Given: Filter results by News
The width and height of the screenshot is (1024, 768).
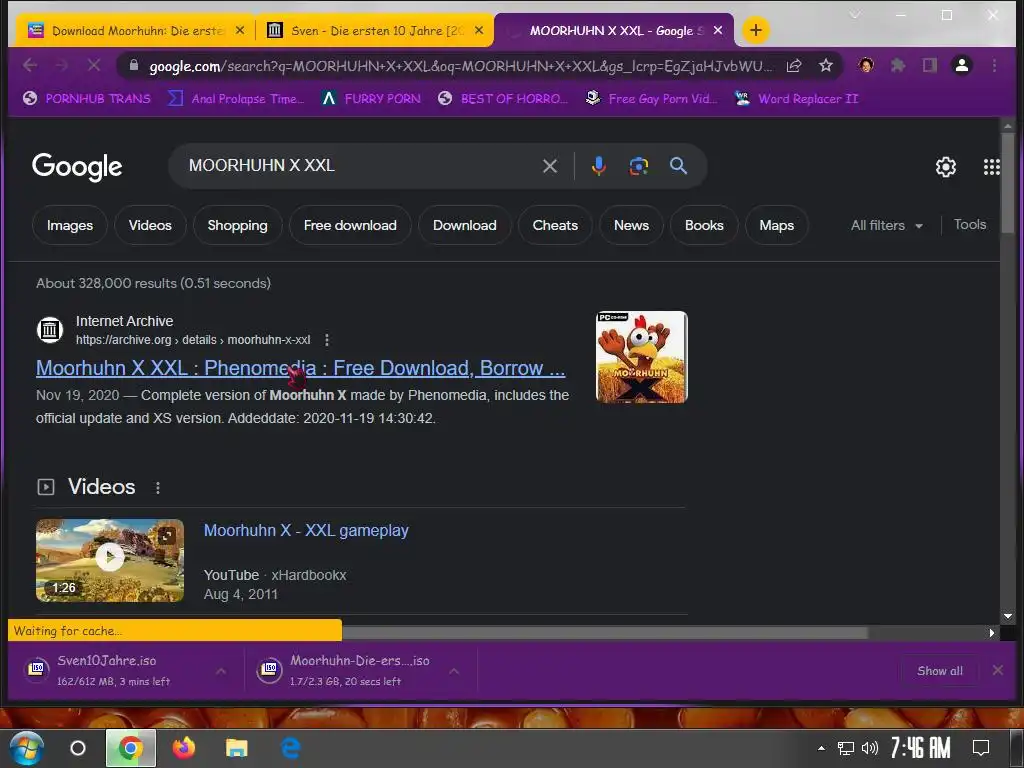Looking at the screenshot, I should point(632,225).
